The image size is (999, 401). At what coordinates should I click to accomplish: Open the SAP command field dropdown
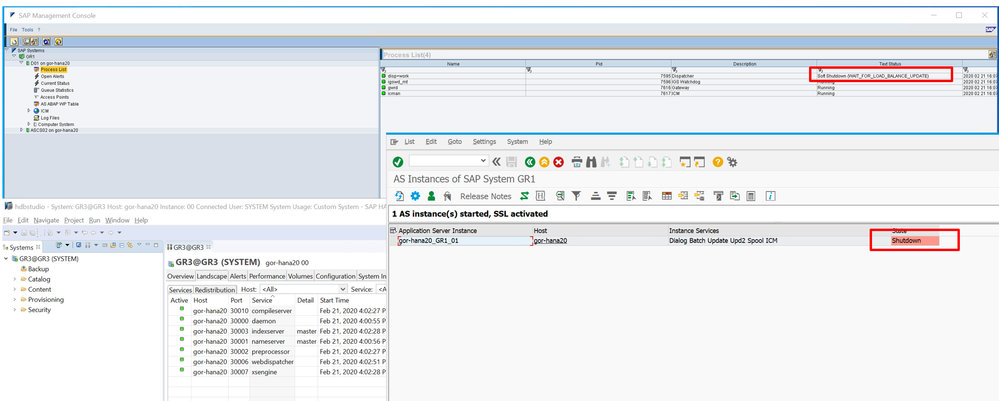click(483, 161)
